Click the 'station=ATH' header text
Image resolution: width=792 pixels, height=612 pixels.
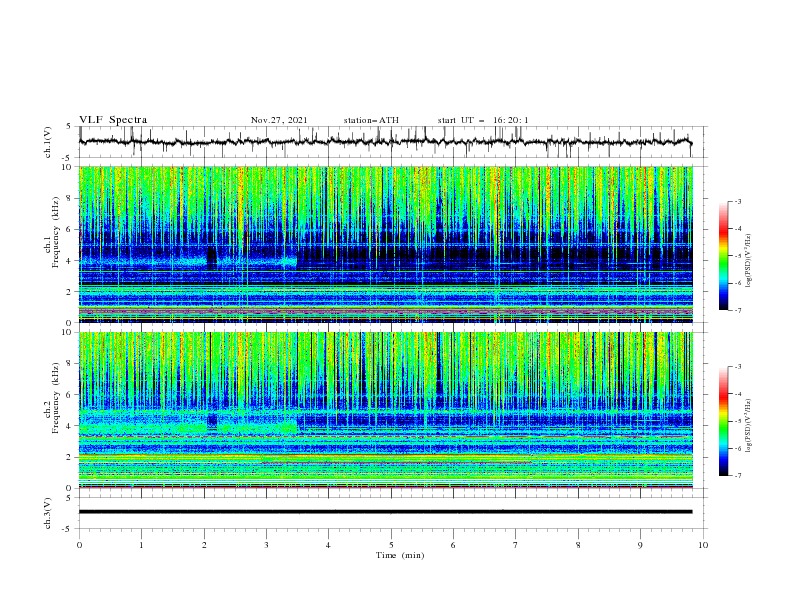tap(371, 120)
